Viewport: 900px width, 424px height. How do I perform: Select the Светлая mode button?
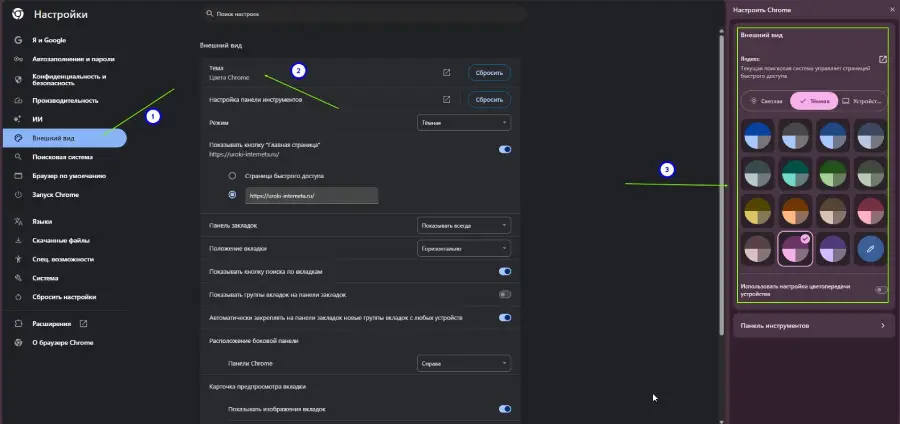[766, 101]
